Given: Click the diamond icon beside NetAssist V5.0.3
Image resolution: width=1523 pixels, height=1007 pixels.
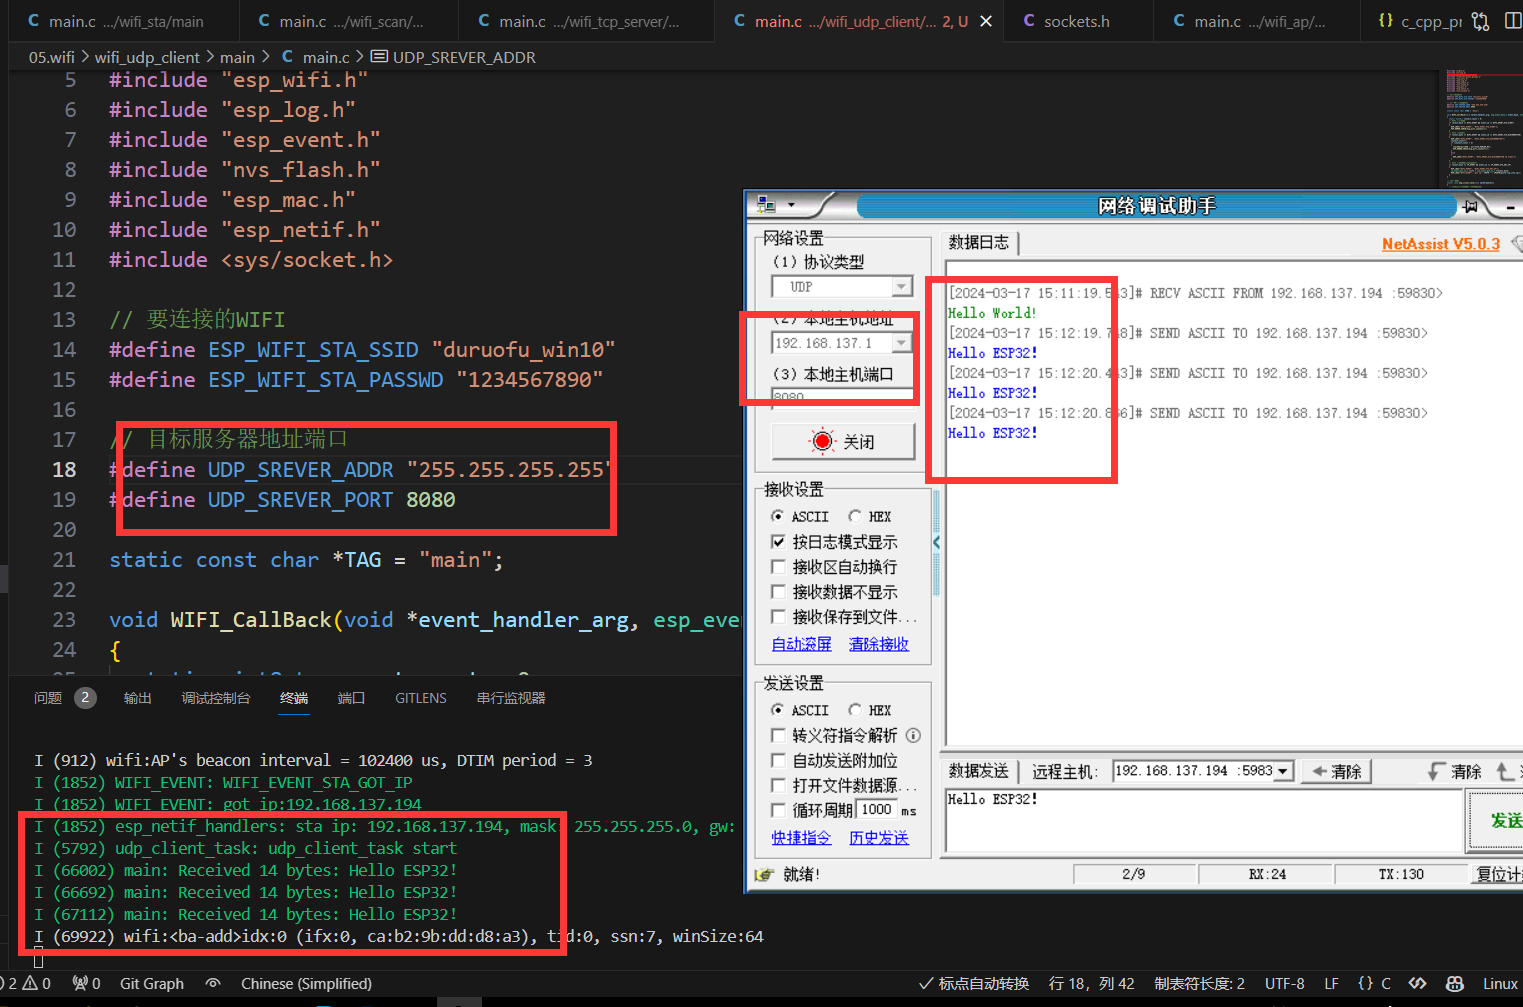Looking at the screenshot, I should [1517, 244].
